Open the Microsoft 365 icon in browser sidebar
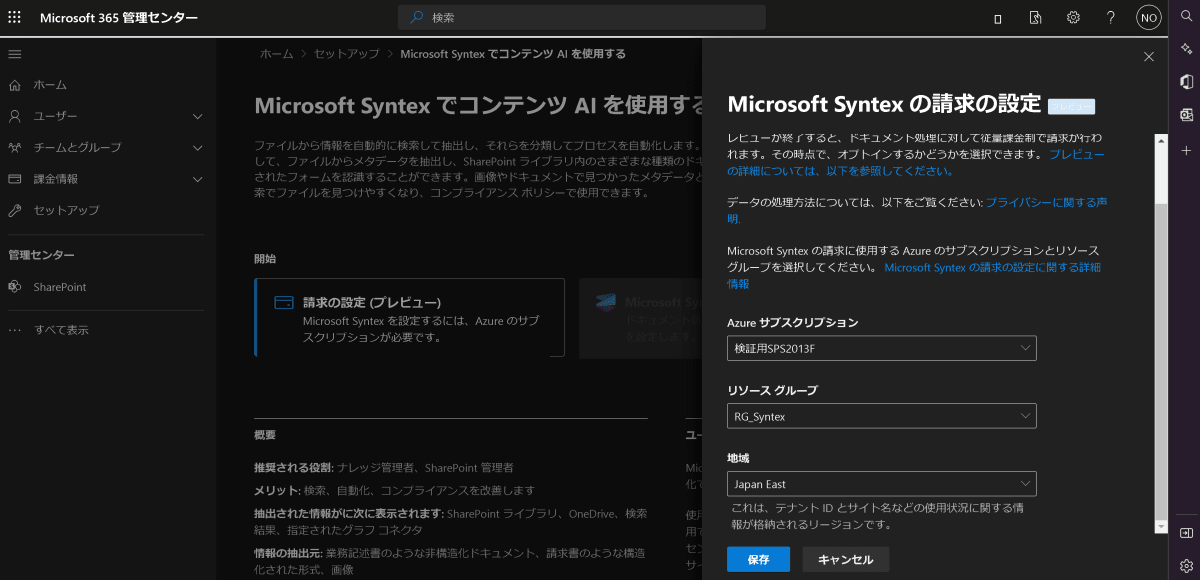This screenshot has height=580, width=1200. [1186, 82]
